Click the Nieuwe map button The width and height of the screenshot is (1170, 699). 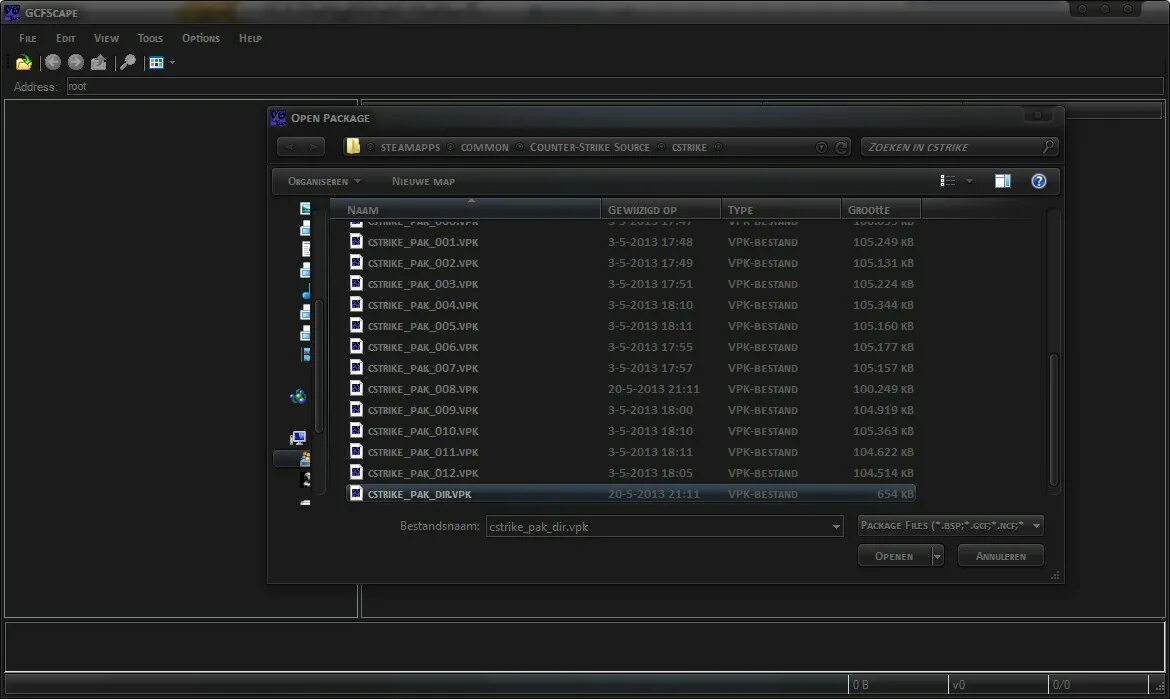(423, 181)
